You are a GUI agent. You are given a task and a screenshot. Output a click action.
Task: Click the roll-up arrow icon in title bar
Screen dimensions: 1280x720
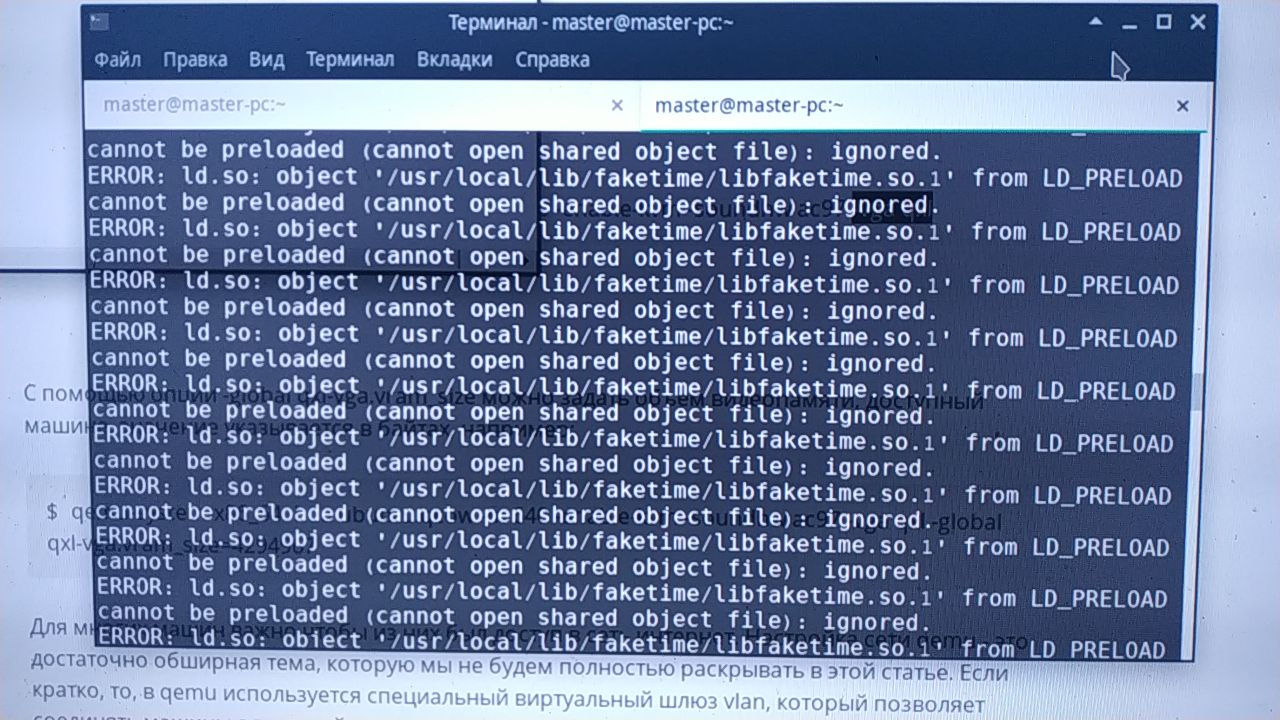point(1096,21)
